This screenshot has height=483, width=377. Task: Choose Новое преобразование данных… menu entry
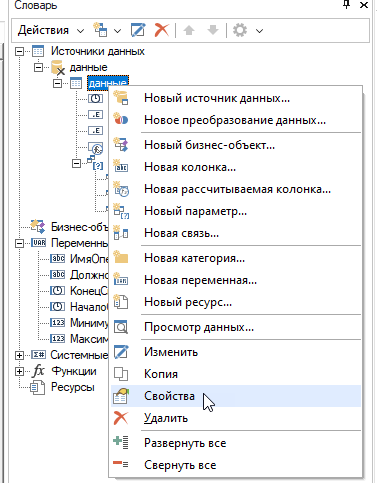pyautogui.click(x=236, y=120)
